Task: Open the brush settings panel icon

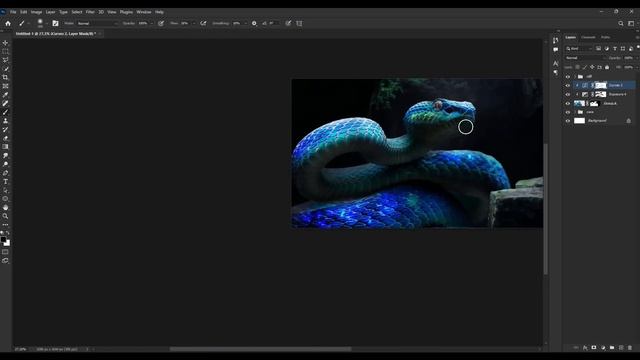Action: [55, 24]
